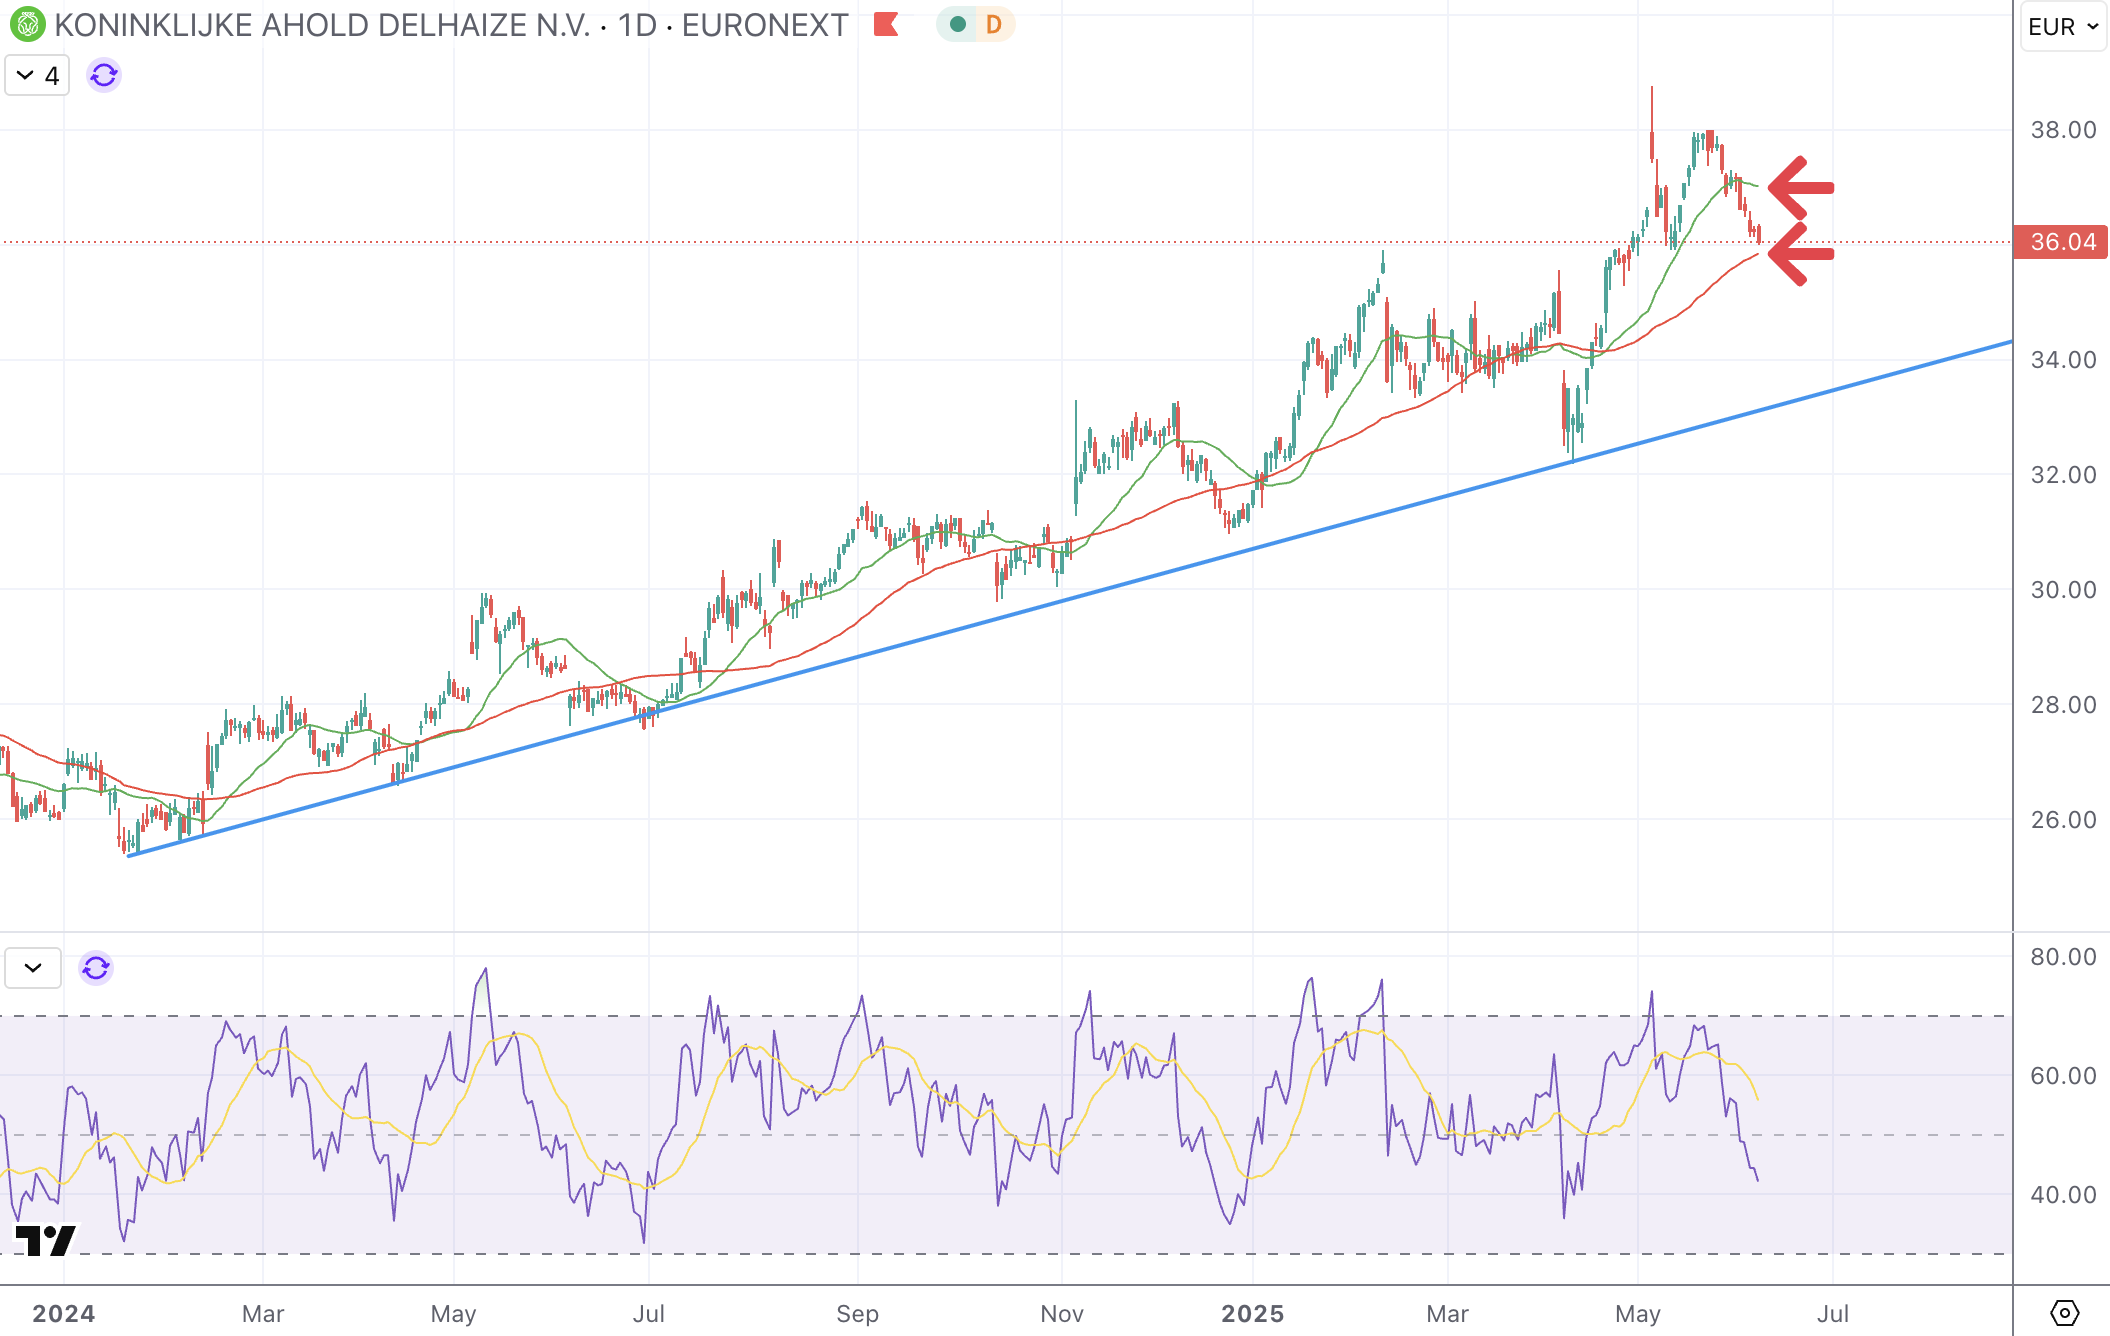Collapse the 4 indicators legend dropdown
2110x1336 pixels.
click(37, 75)
